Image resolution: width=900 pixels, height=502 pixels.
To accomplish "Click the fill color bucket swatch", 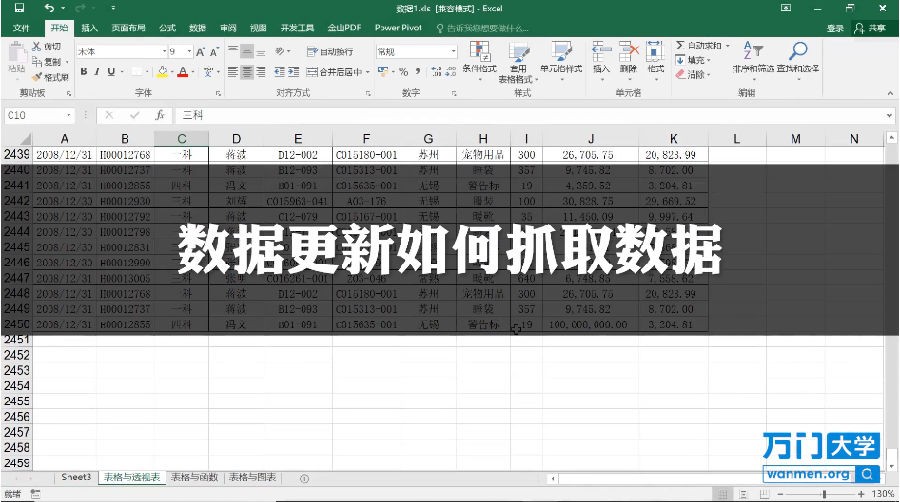I will point(162,72).
